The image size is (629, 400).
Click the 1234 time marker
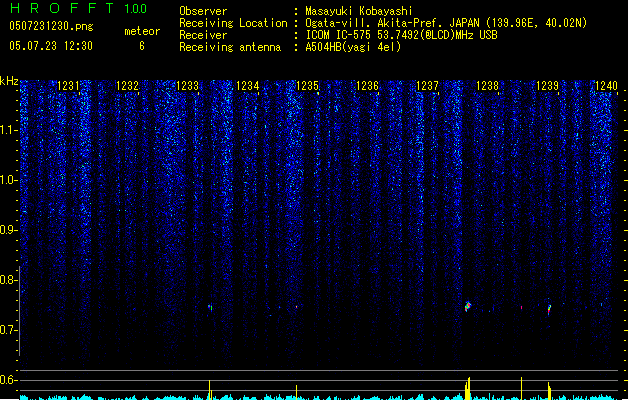point(248,86)
